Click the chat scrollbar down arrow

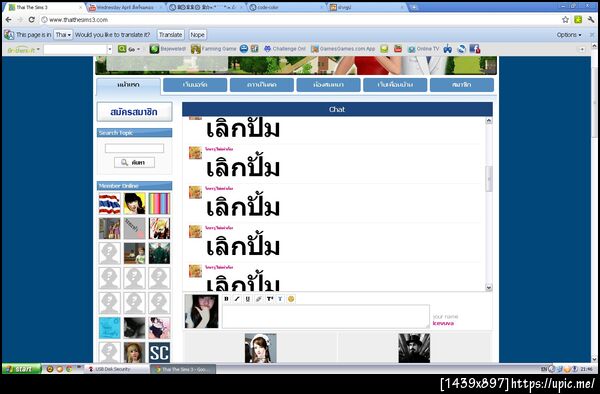coord(488,288)
